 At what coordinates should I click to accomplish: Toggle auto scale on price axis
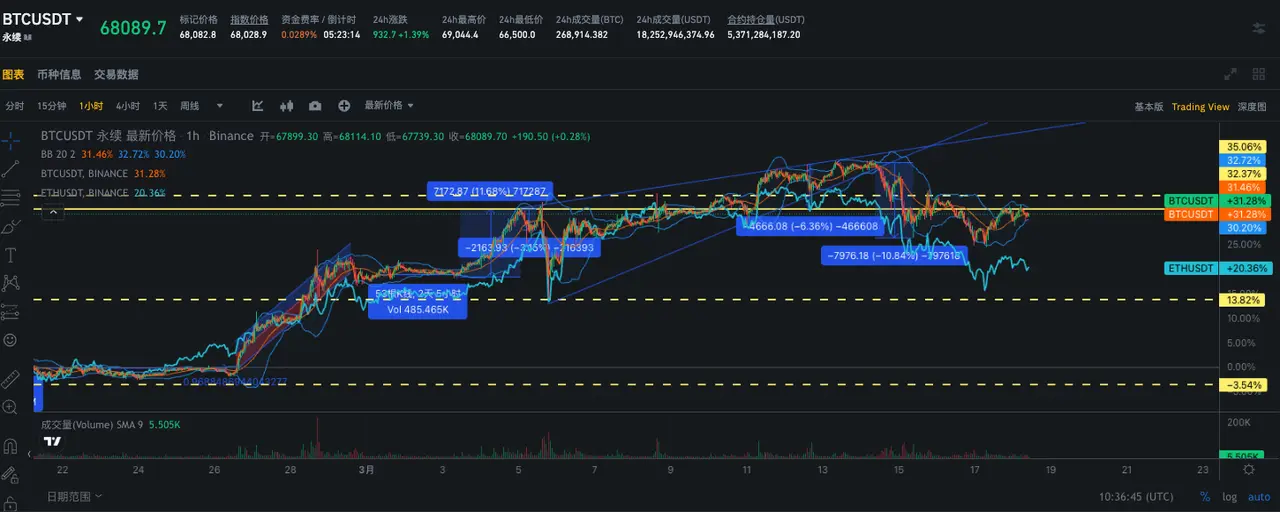(x=1258, y=497)
